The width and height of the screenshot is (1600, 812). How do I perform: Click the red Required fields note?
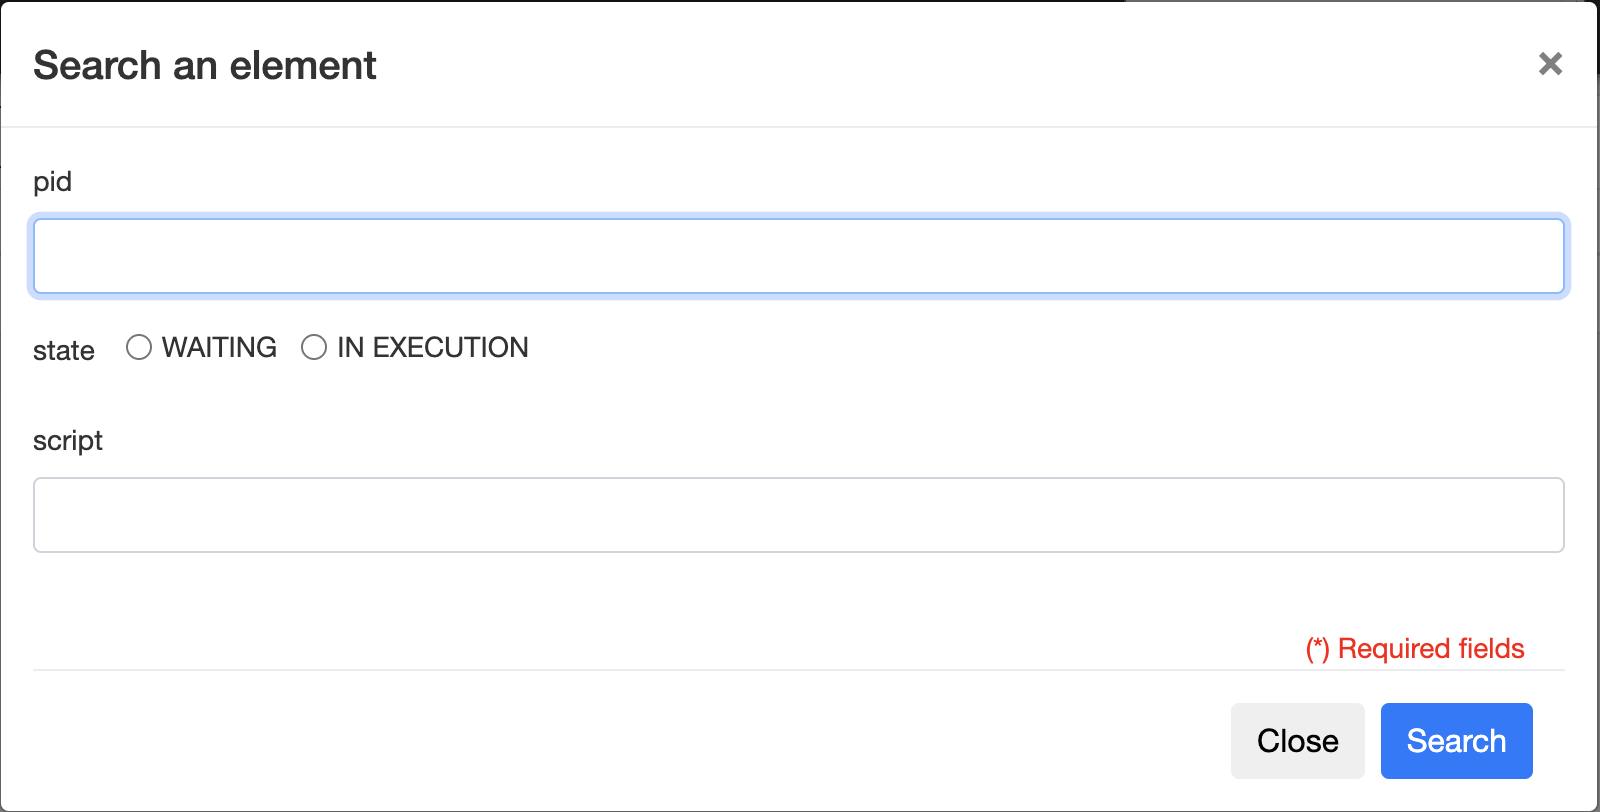tap(1415, 649)
